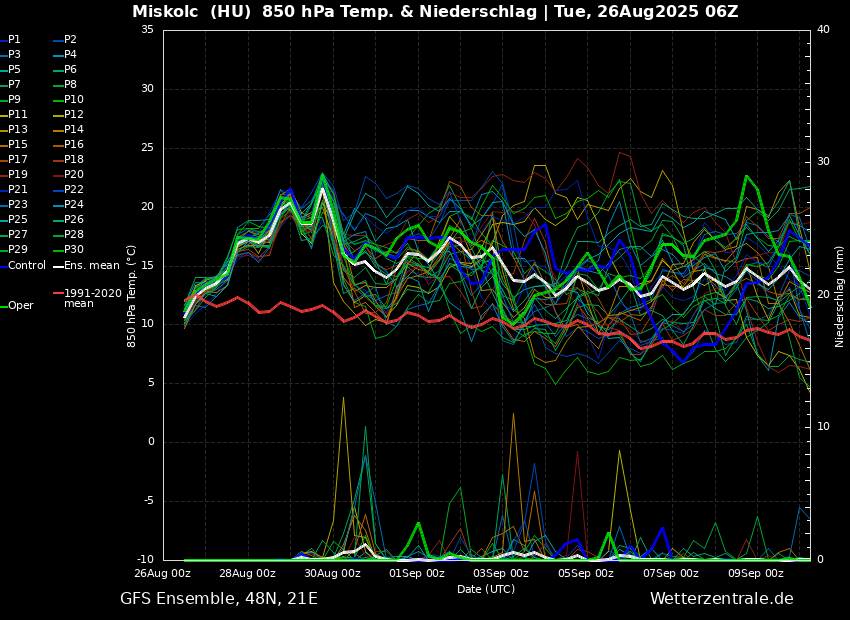The image size is (850, 620).
Task: Click the white line swatch beside Ens. mean
Action: (58, 266)
